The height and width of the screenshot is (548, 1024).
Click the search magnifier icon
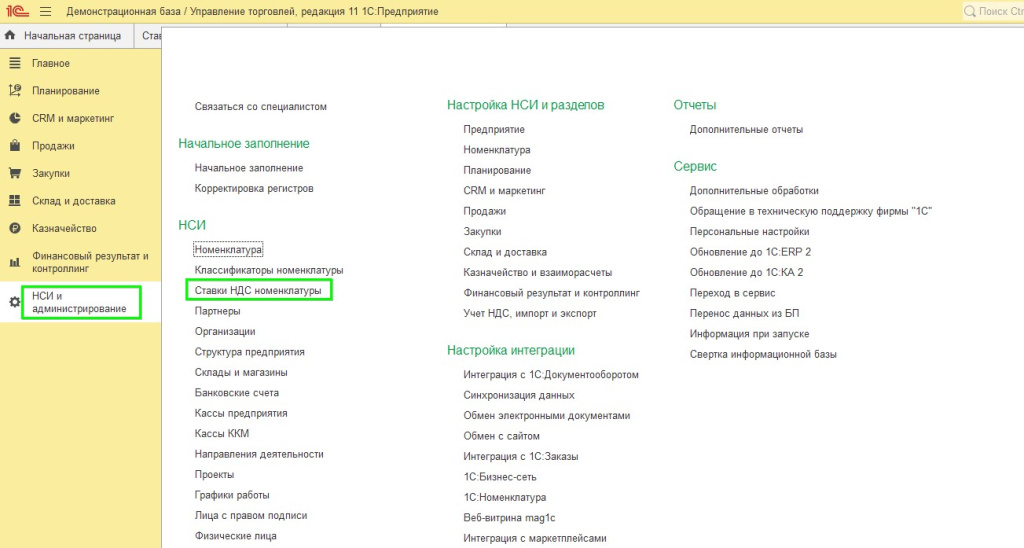(970, 11)
